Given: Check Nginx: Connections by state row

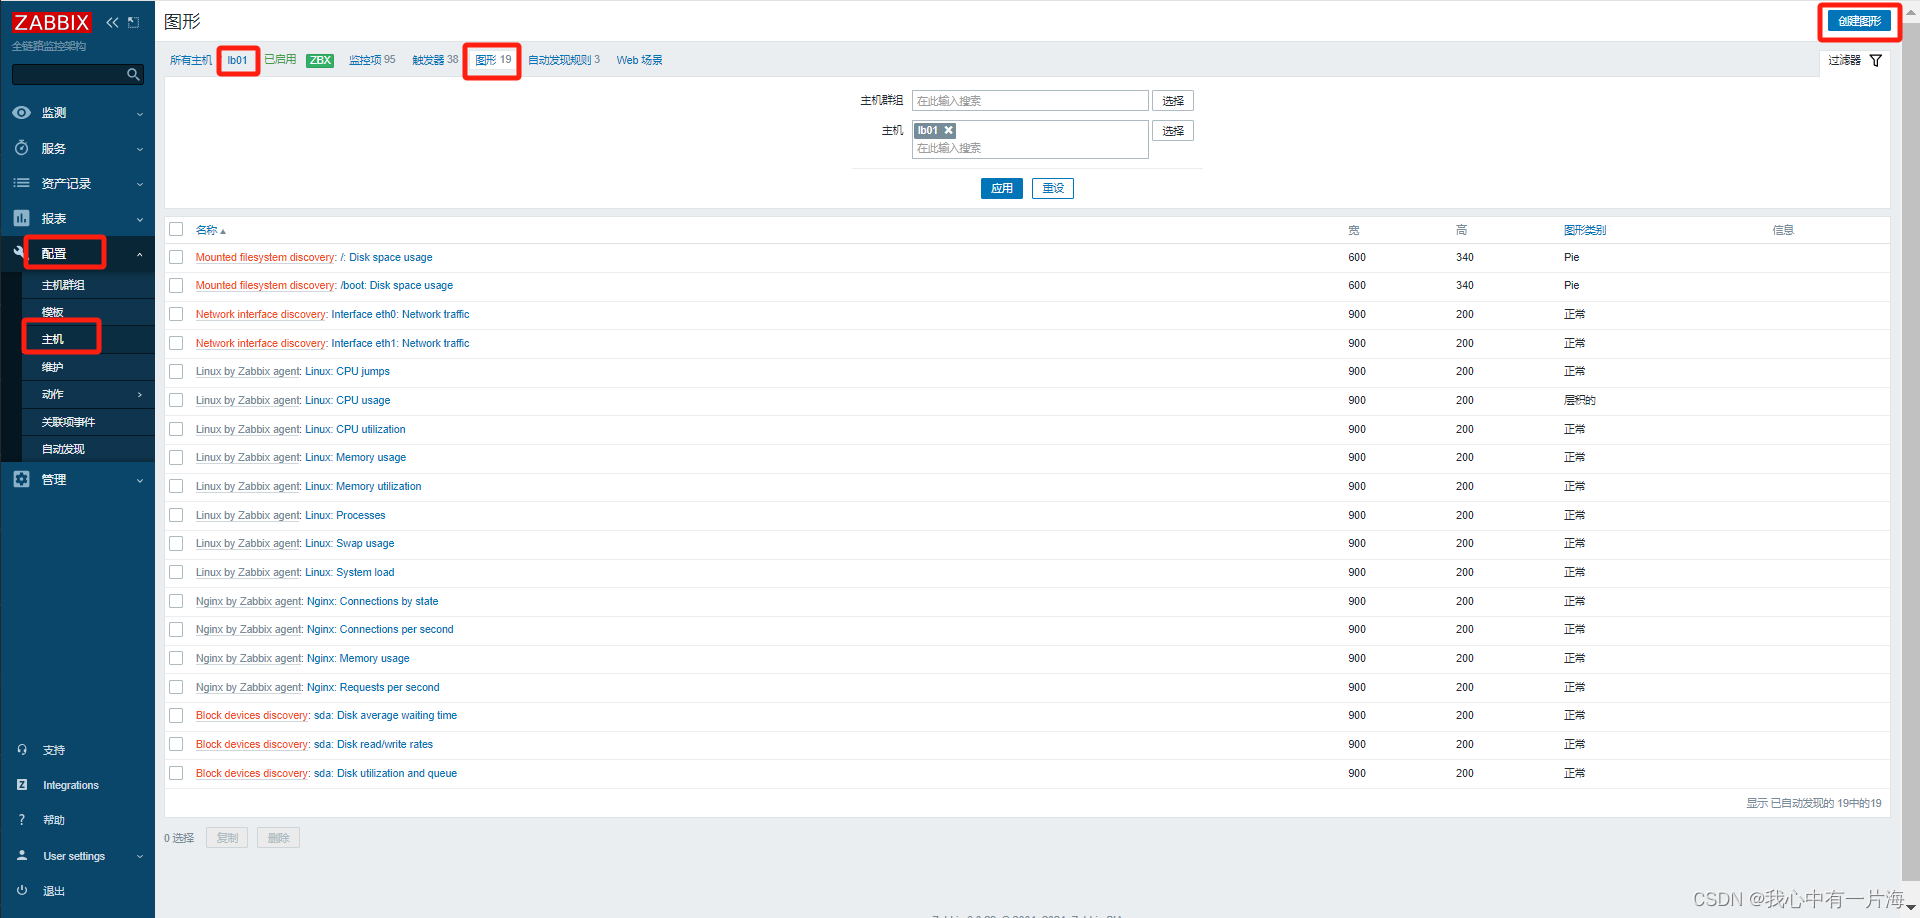Looking at the screenshot, I should [176, 601].
